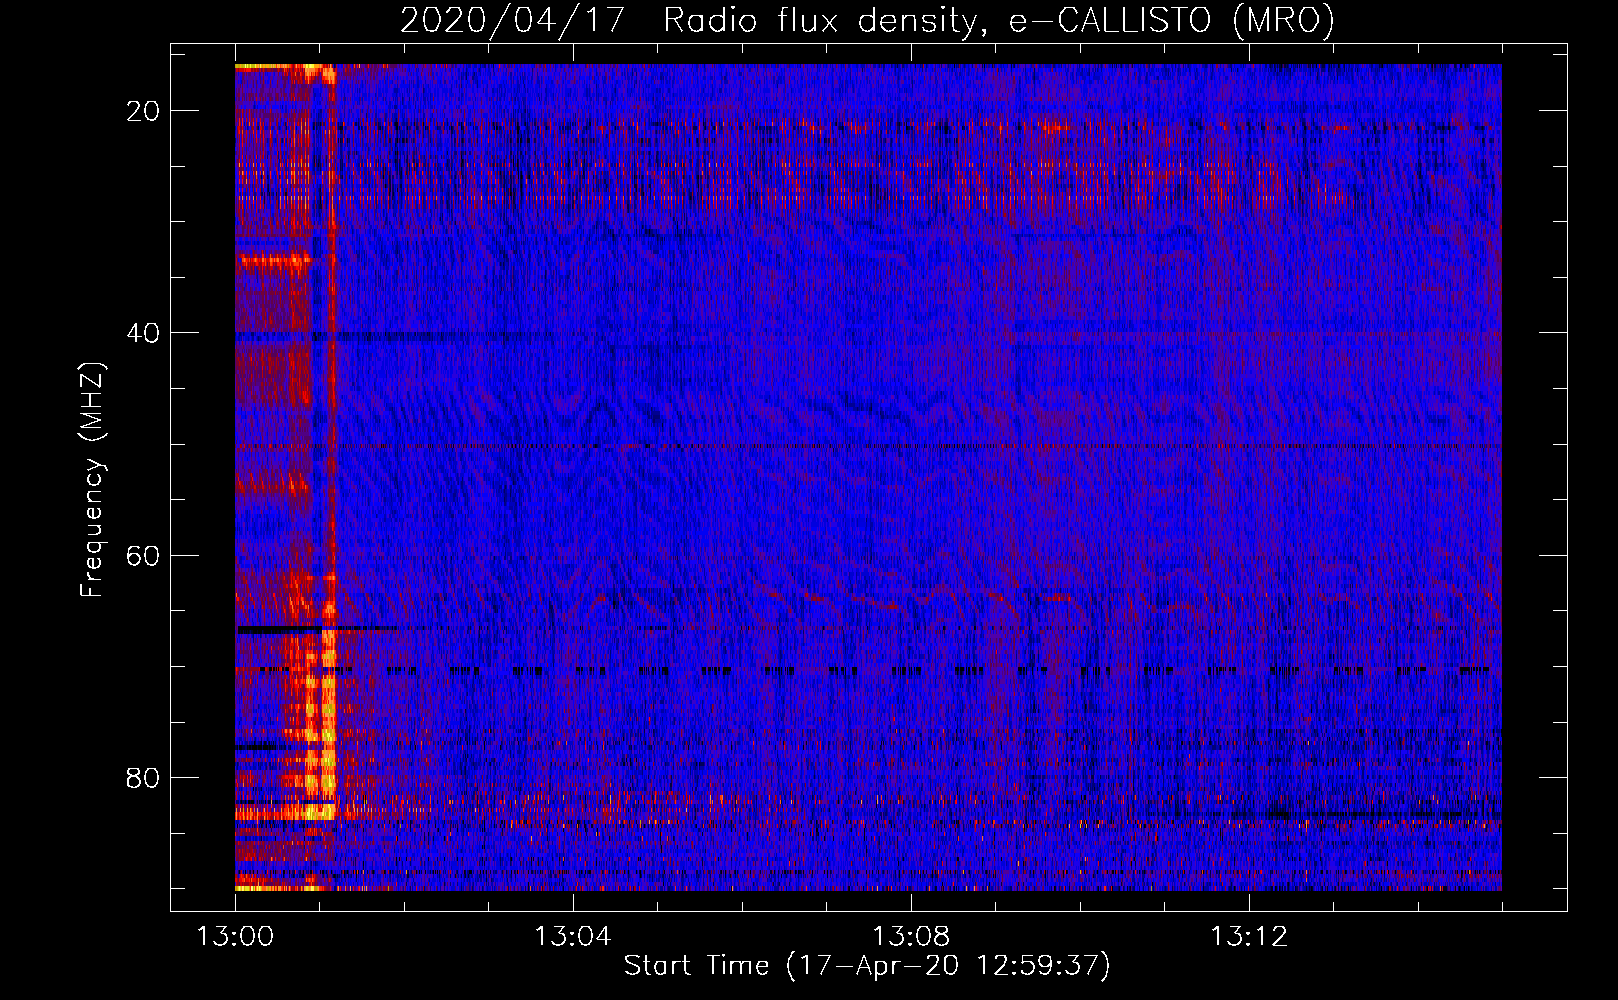The height and width of the screenshot is (1000, 1618).
Task: Click the '20' frequency tick label
Action: point(143,111)
